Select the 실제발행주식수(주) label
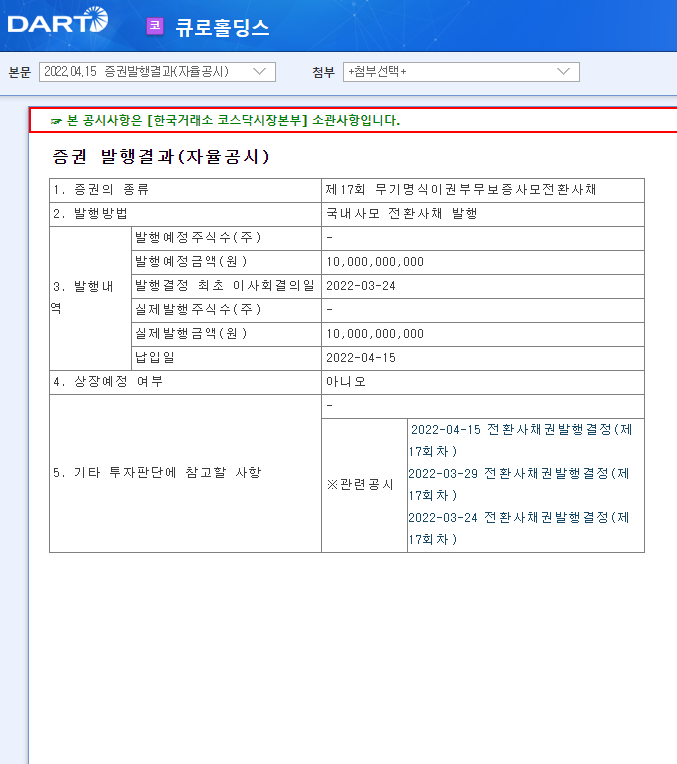 click(198, 309)
